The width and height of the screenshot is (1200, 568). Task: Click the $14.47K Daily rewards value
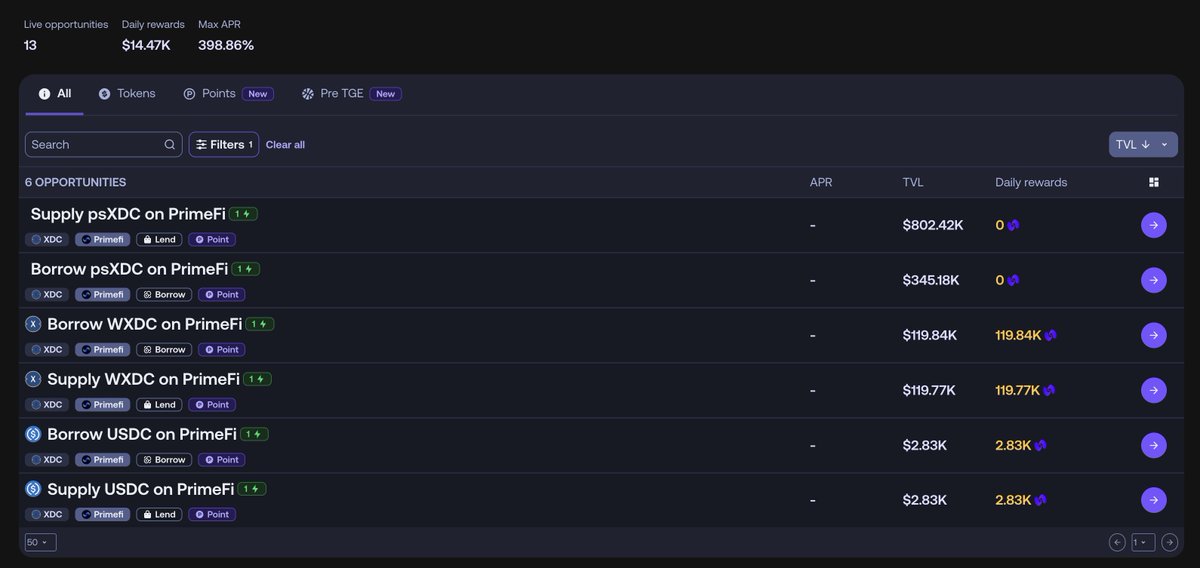[146, 45]
